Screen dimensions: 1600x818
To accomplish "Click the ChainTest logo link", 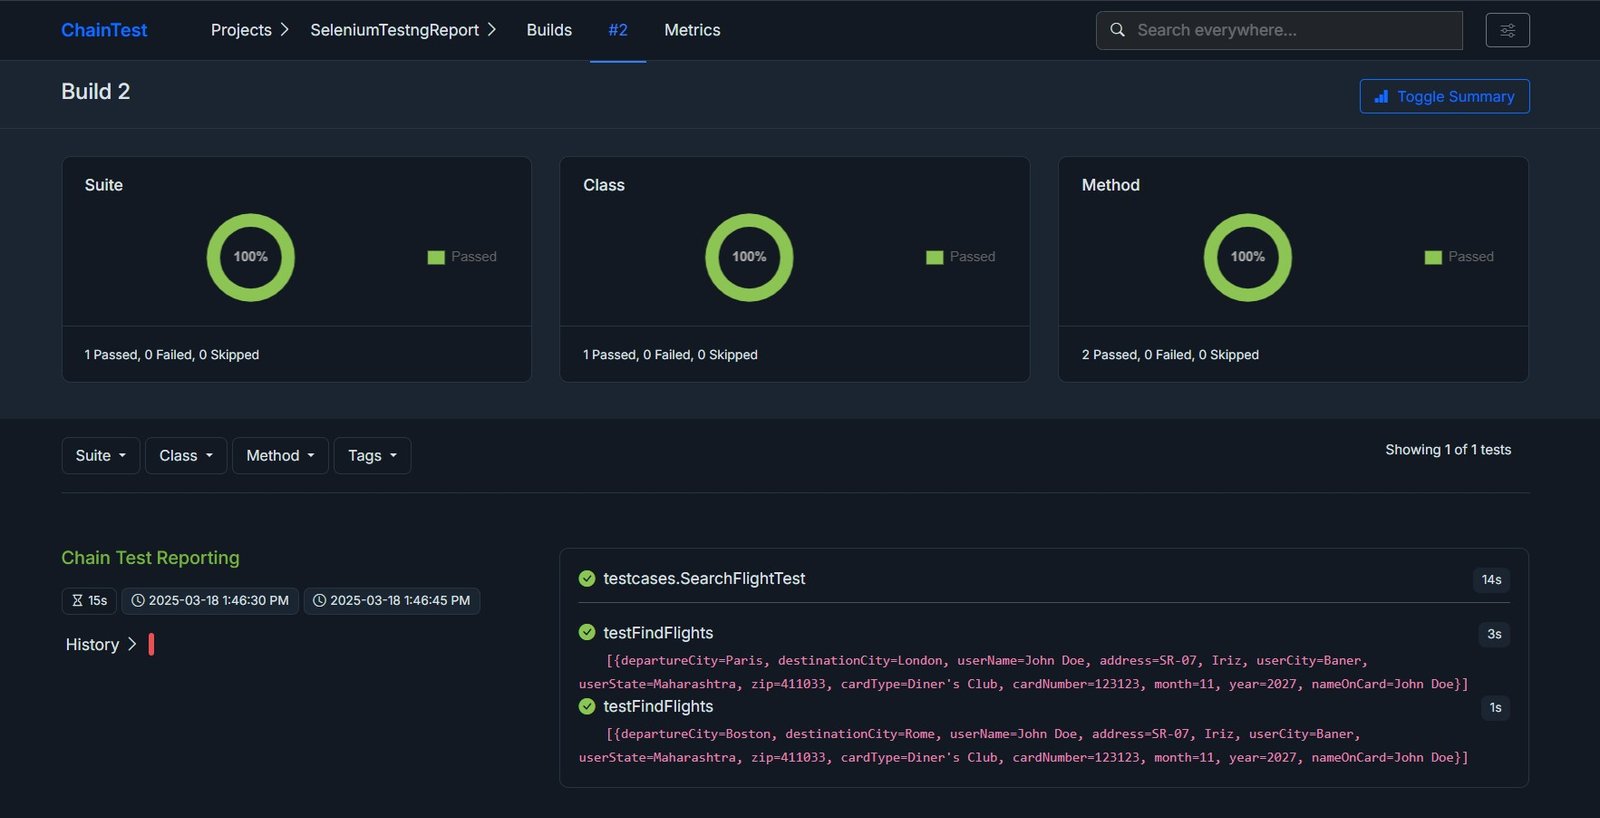I will click(104, 30).
